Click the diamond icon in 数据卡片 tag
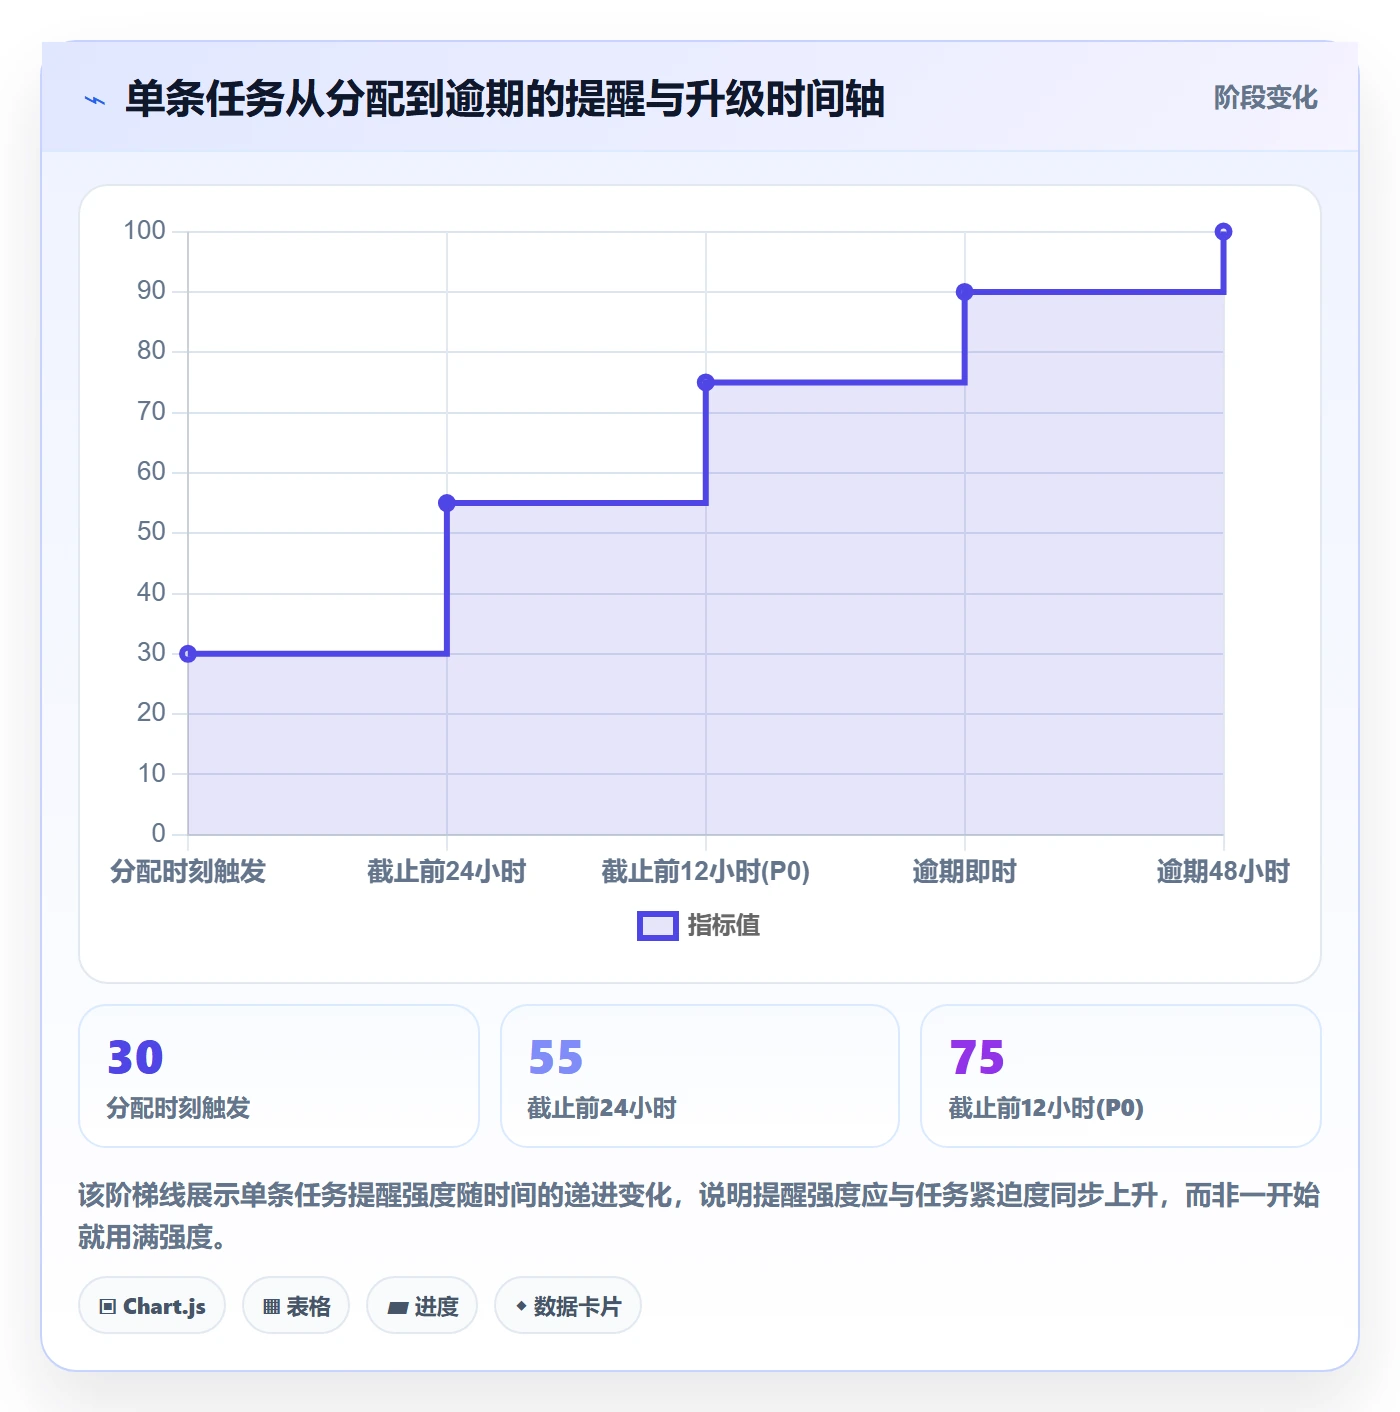 [x=521, y=1306]
